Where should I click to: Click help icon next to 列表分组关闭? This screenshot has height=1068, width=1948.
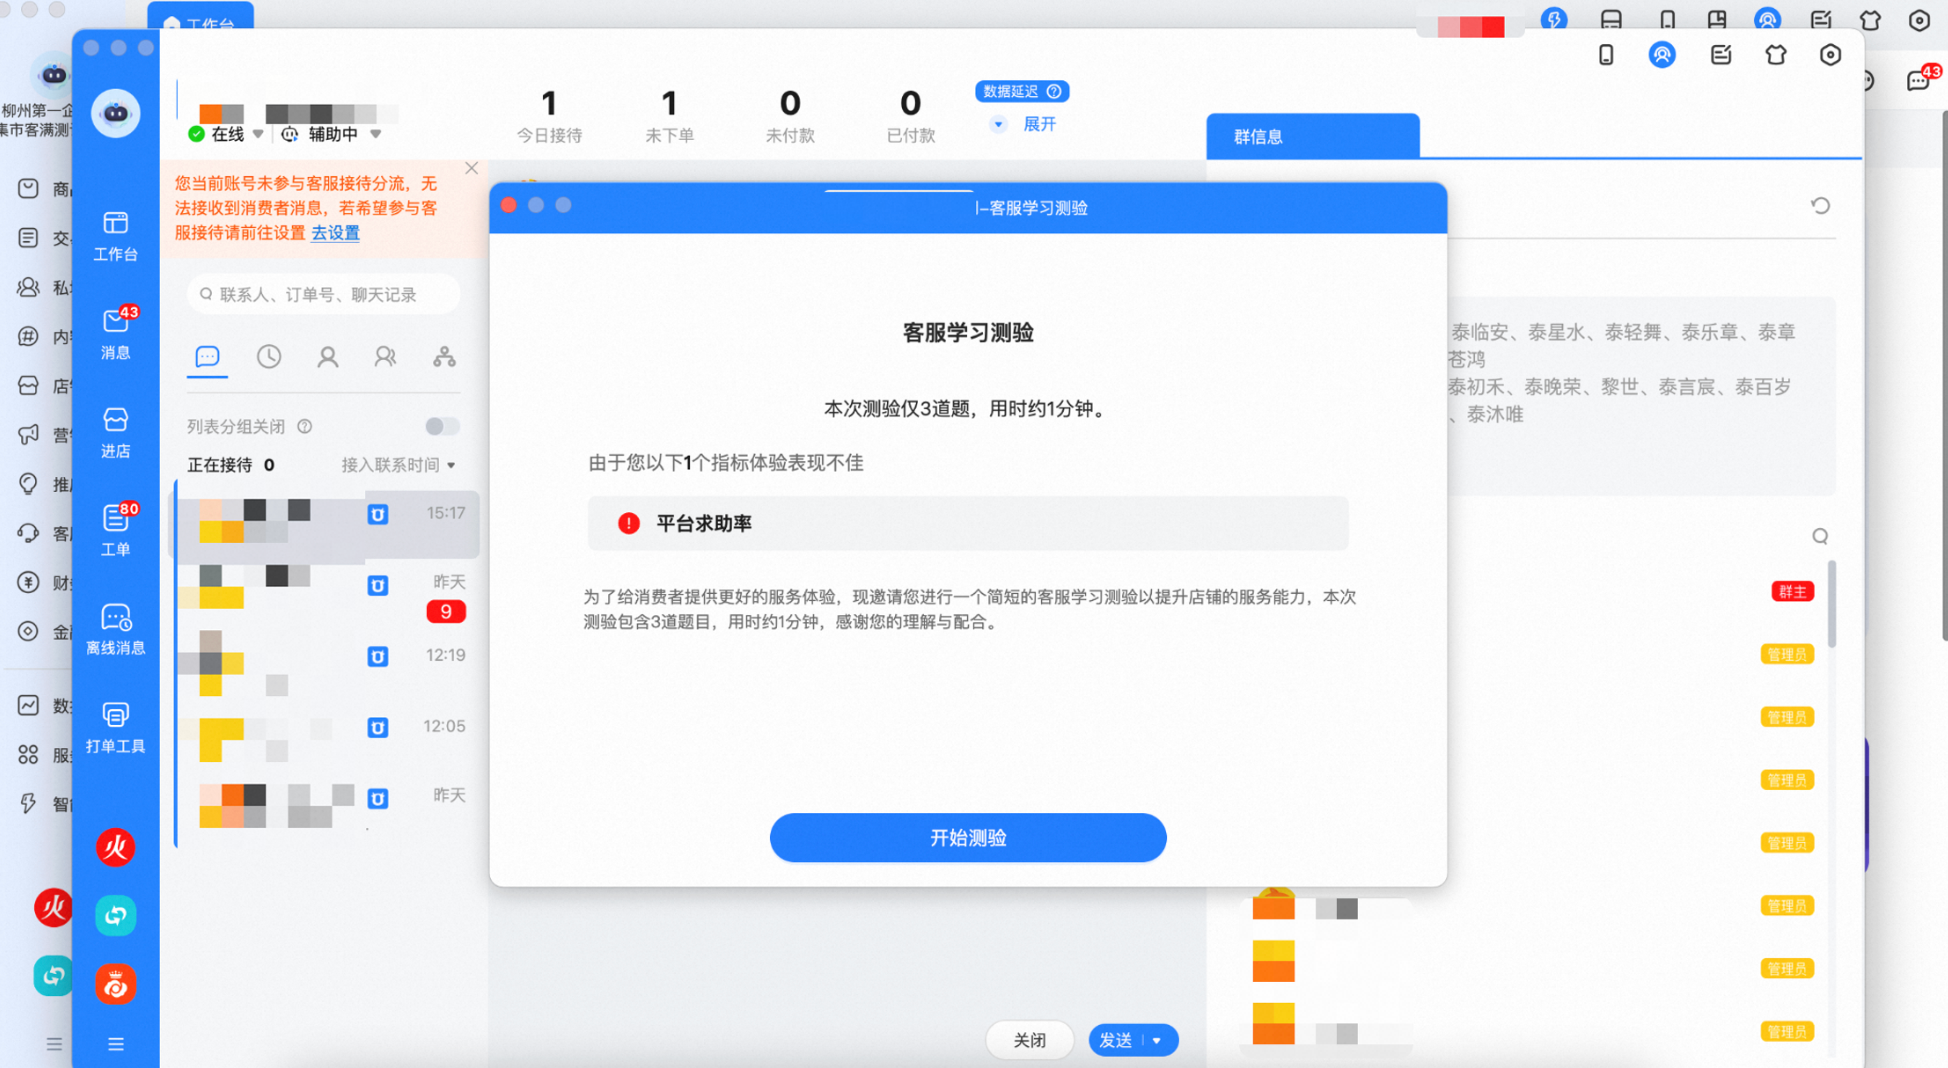pos(305,426)
